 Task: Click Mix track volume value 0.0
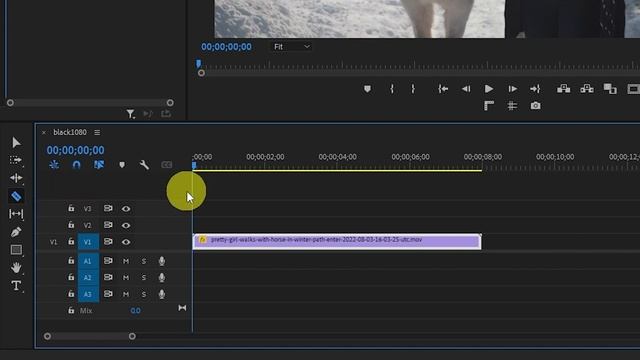point(136,311)
